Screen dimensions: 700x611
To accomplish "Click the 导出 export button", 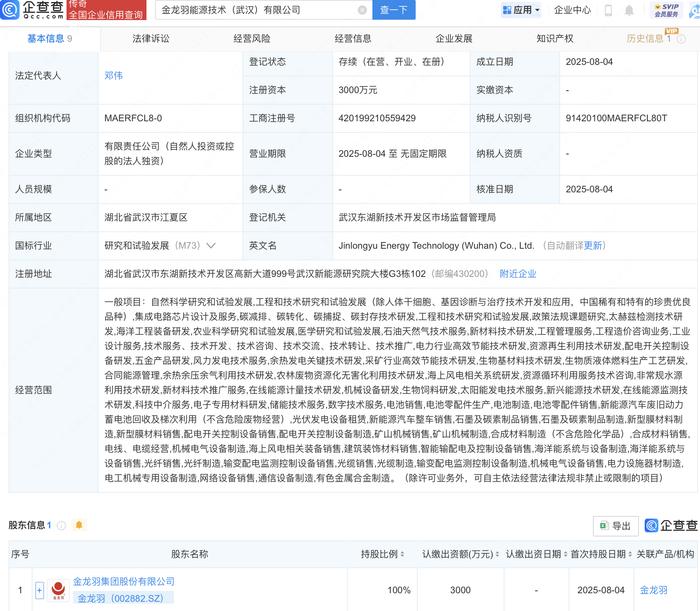I will click(616, 526).
